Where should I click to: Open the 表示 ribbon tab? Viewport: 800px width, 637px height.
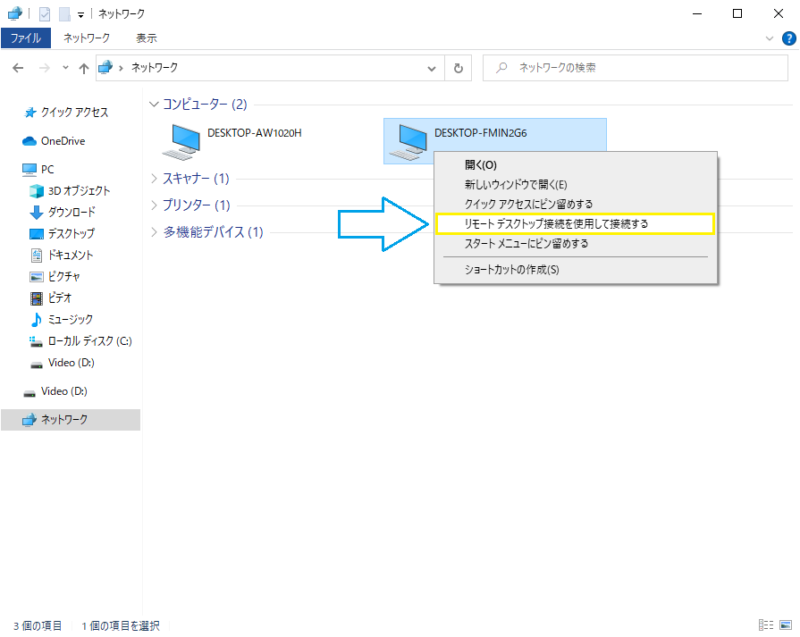pyautogui.click(x=146, y=38)
